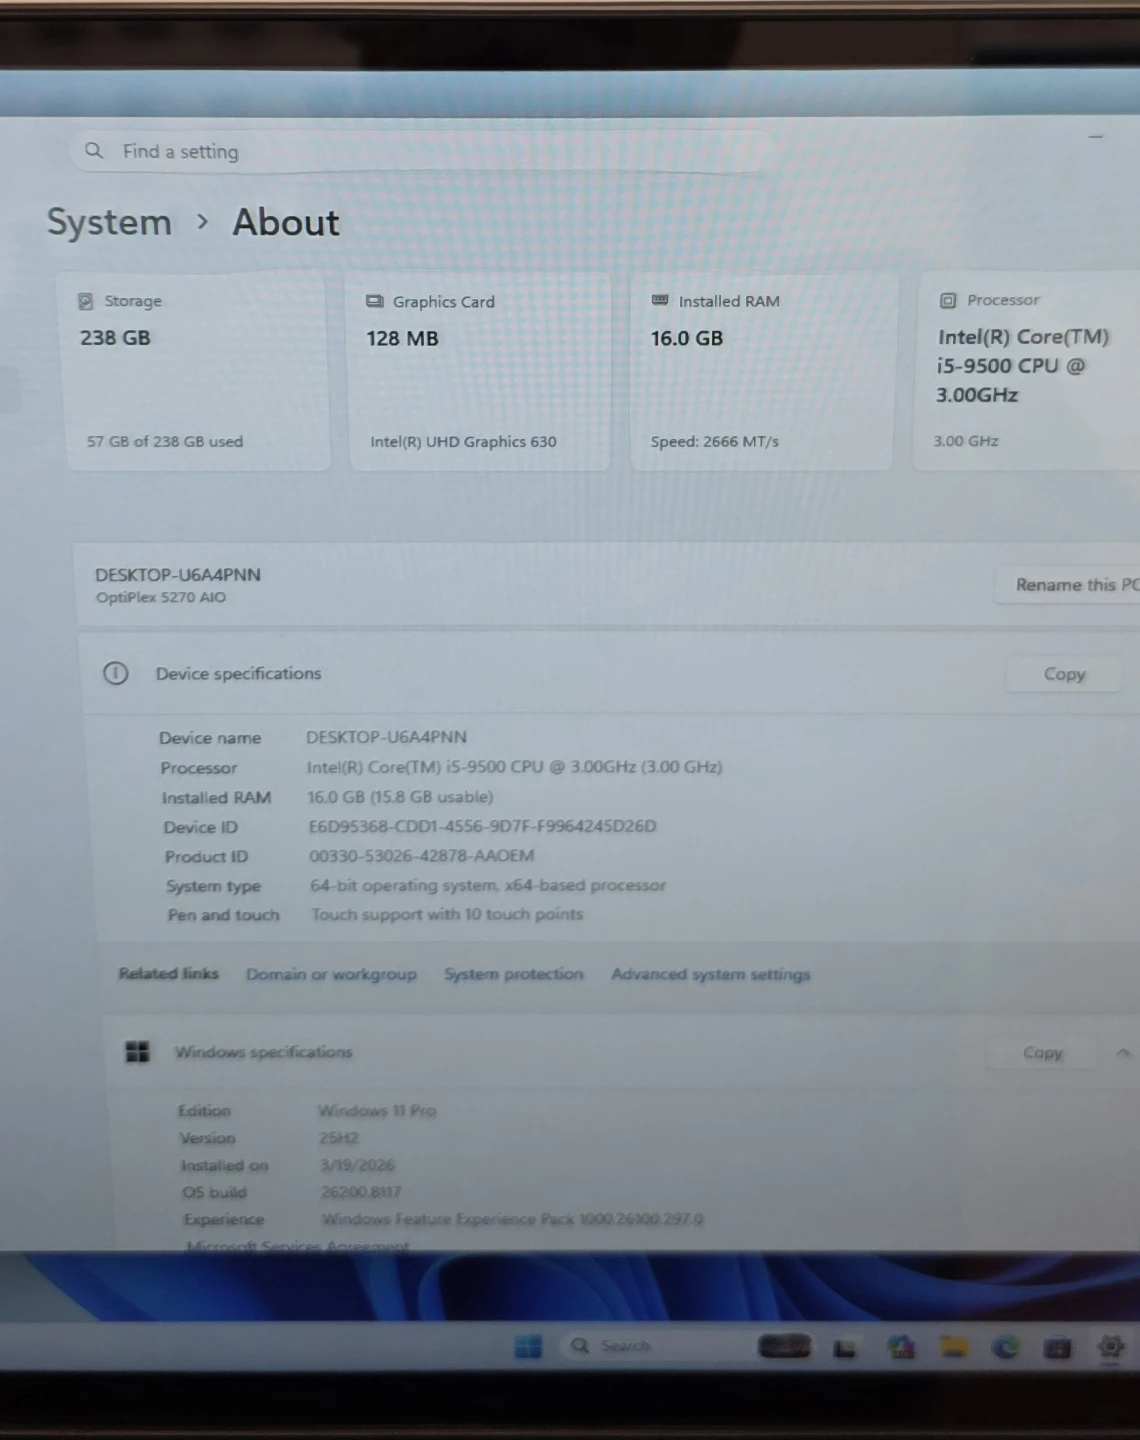This screenshot has width=1140, height=1440.
Task: Select the Speed: 2666 MT/s text
Action: [x=714, y=441]
